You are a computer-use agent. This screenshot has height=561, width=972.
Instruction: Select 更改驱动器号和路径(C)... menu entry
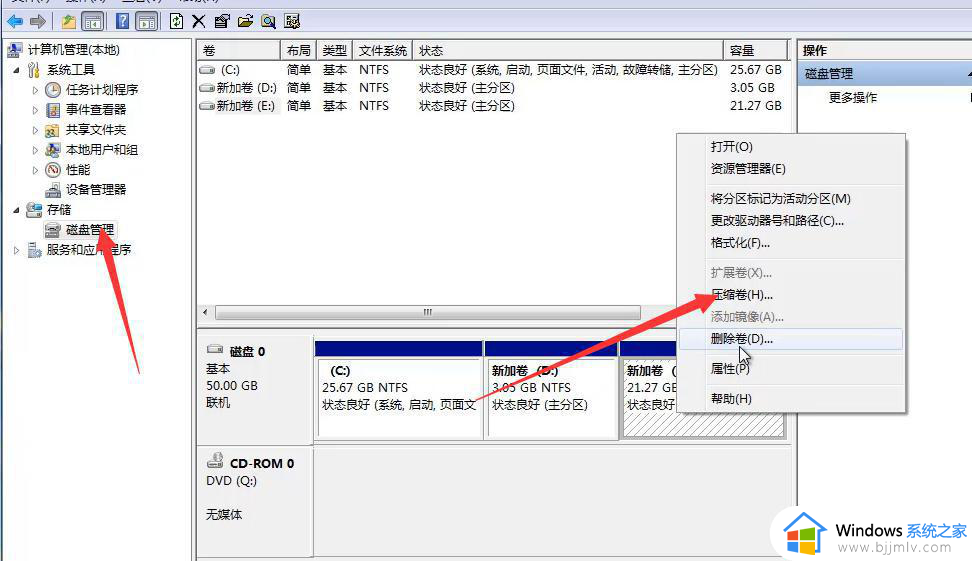pos(791,221)
